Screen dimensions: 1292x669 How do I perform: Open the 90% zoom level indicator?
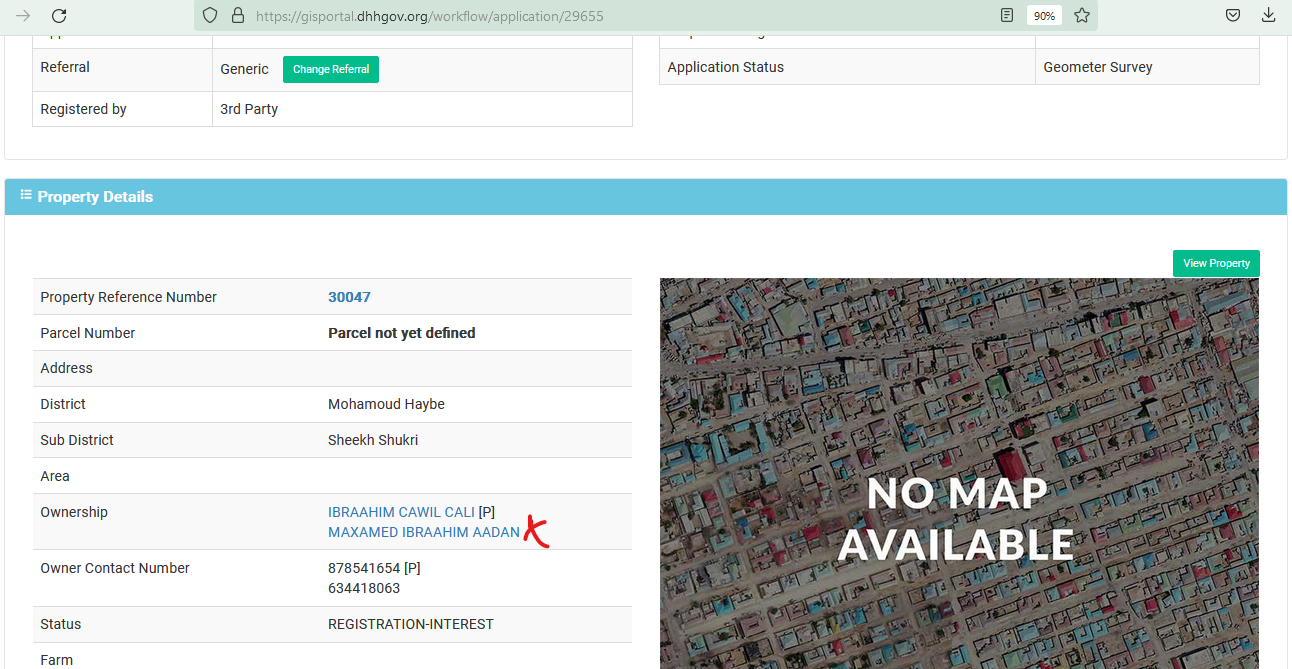(x=1044, y=16)
